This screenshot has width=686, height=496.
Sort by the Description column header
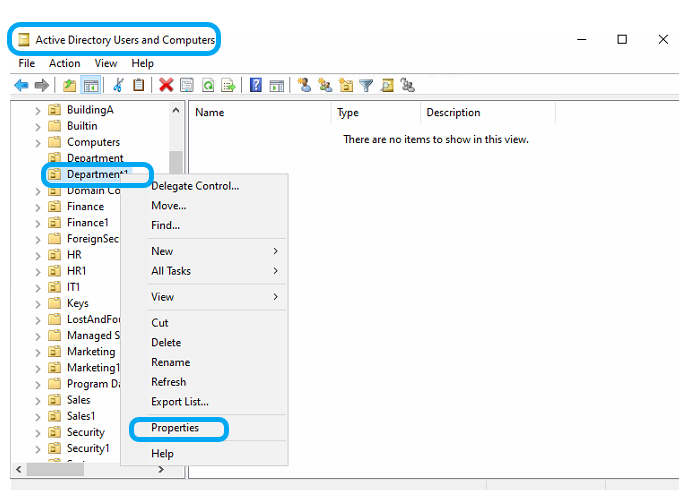click(488, 112)
